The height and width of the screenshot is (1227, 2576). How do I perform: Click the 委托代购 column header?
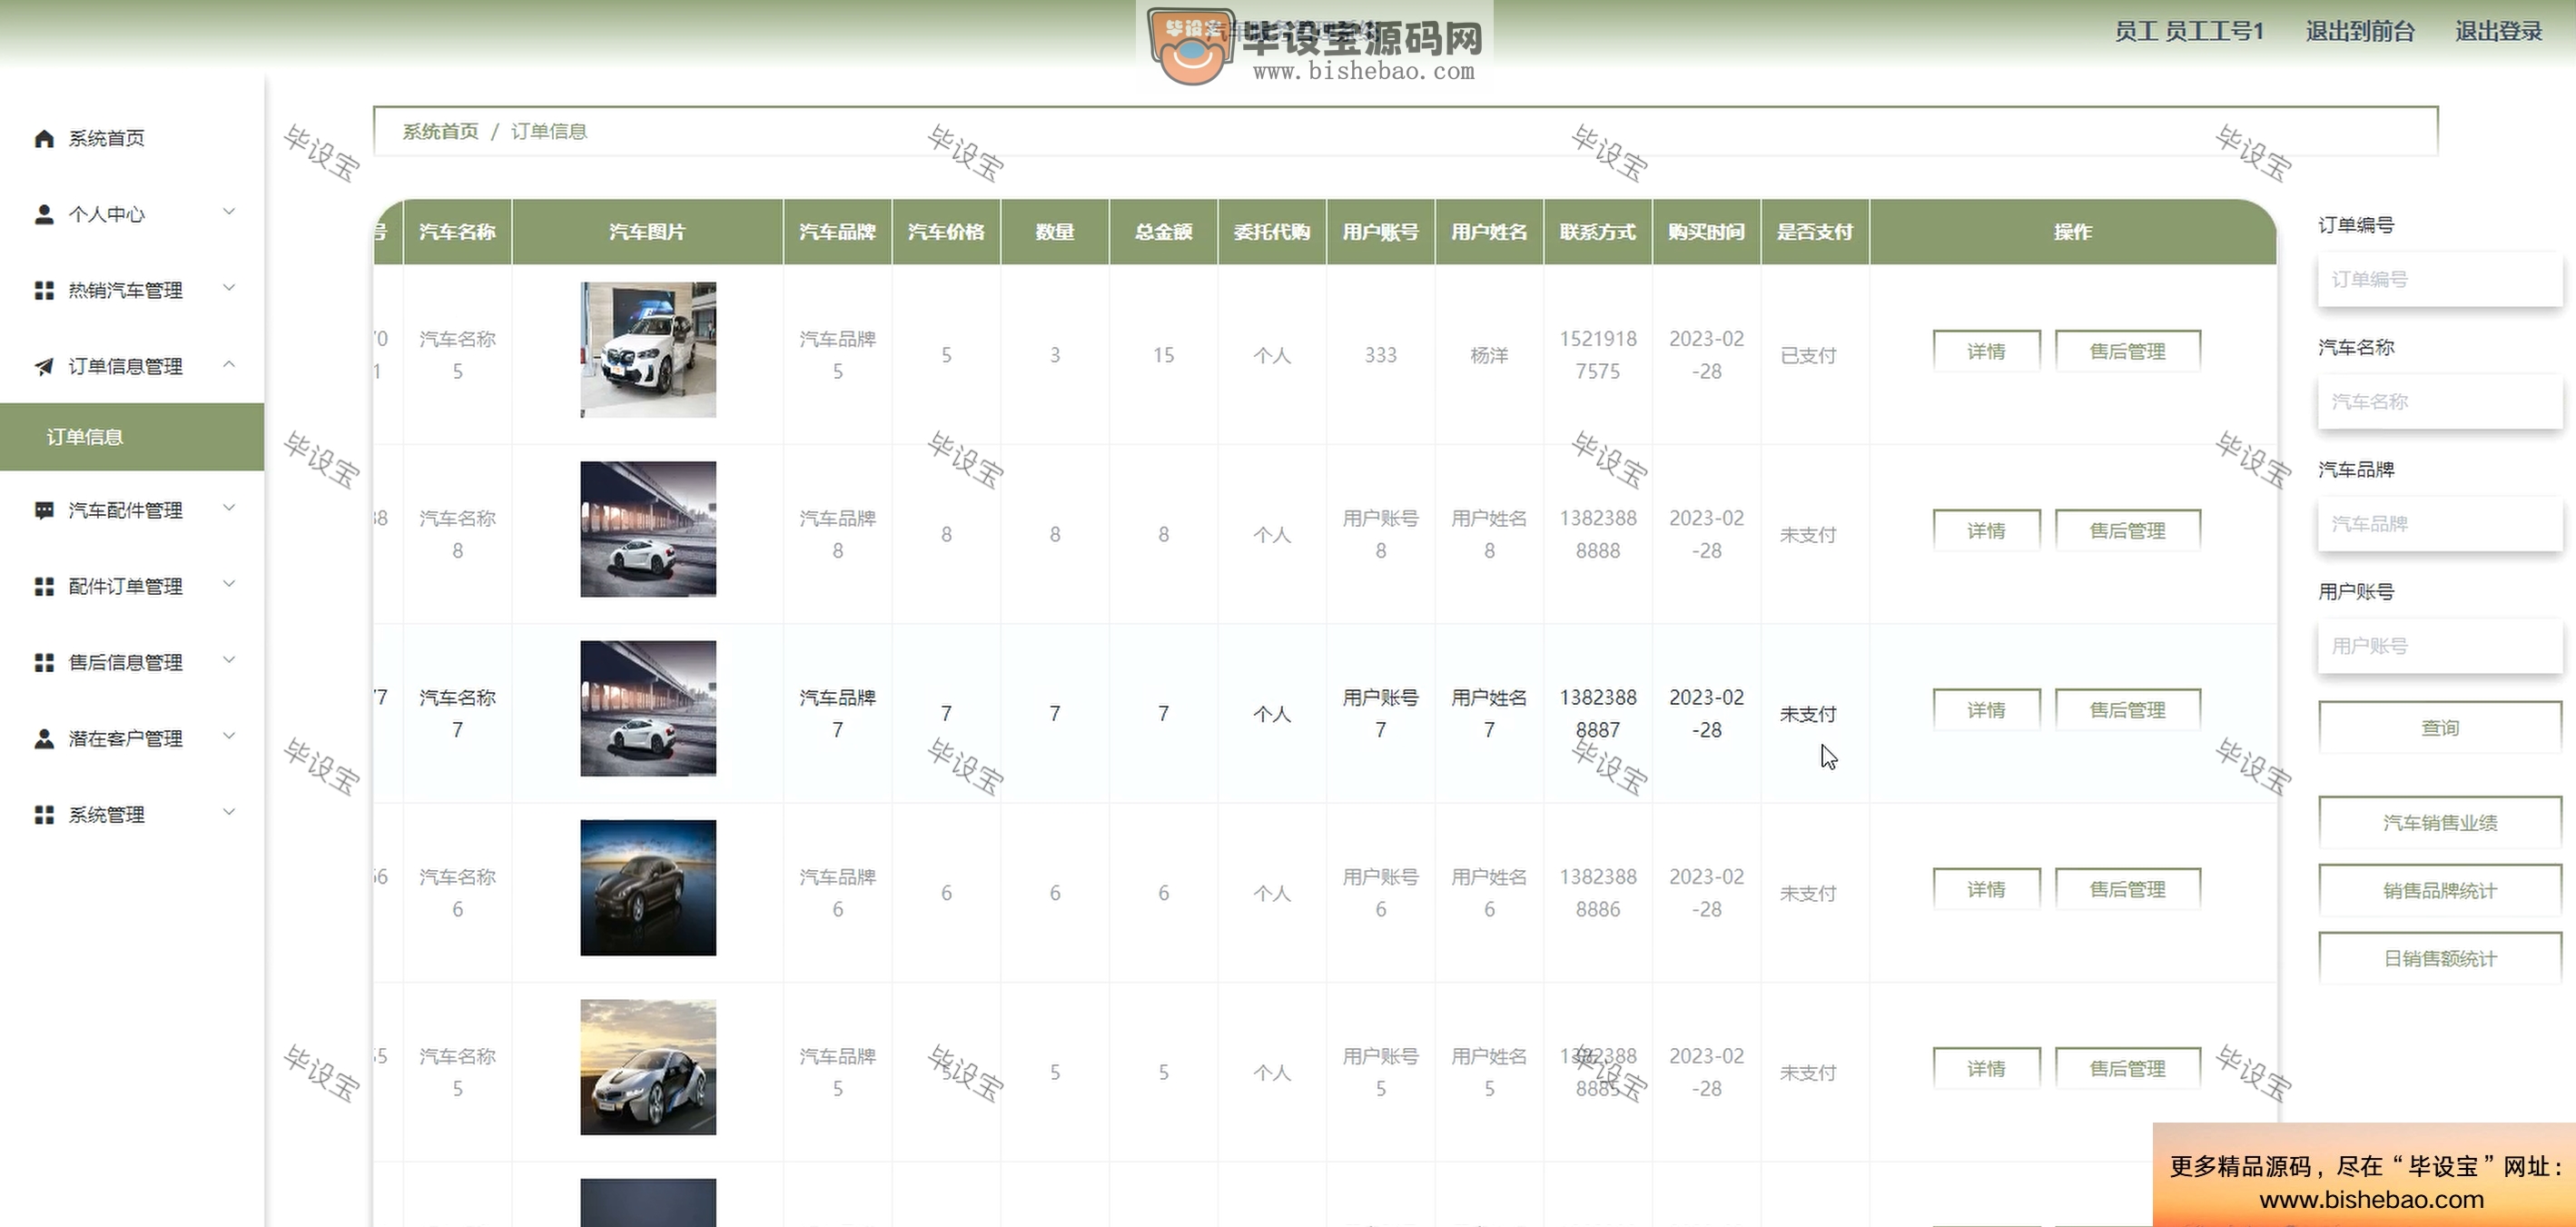[1272, 232]
